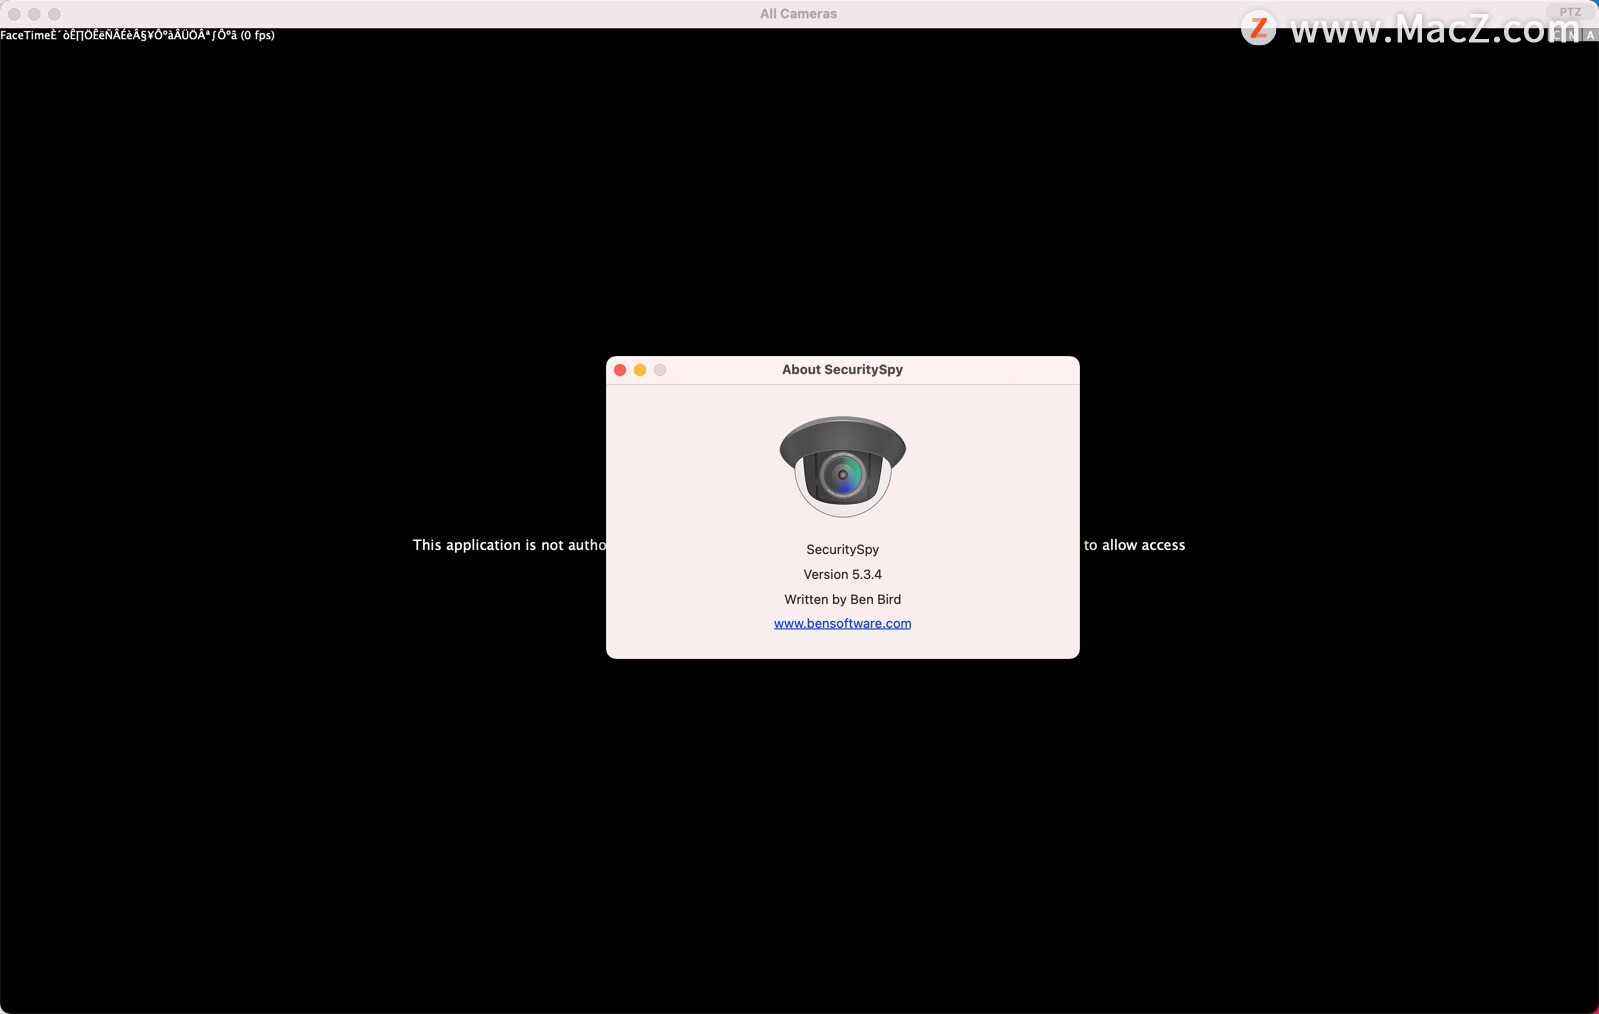Viewport: 1599px width, 1014px height.
Task: Click the 'Written by Ben Bird' text
Action: pyautogui.click(x=842, y=599)
